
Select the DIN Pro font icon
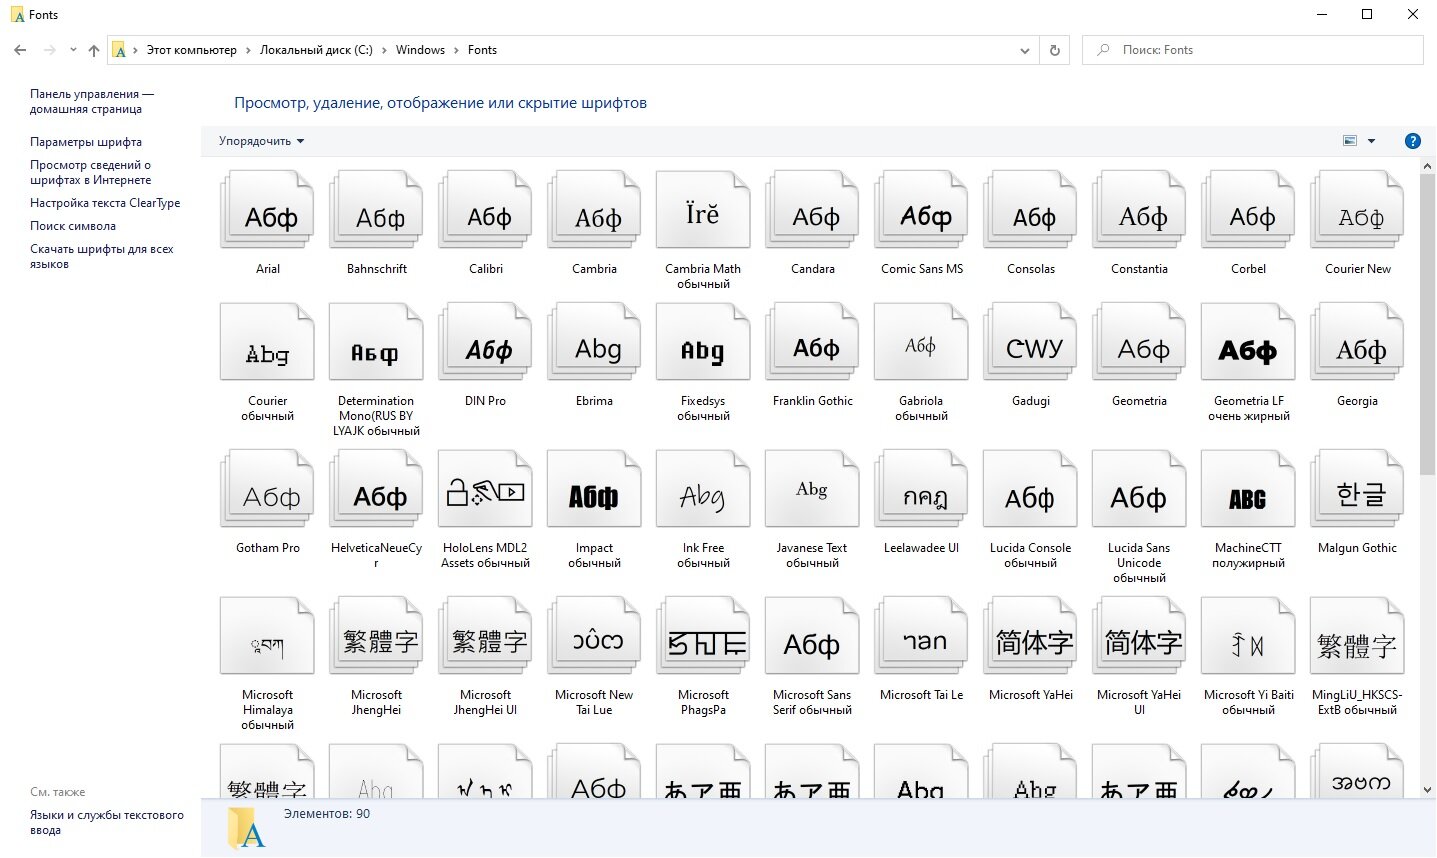pyautogui.click(x=485, y=342)
